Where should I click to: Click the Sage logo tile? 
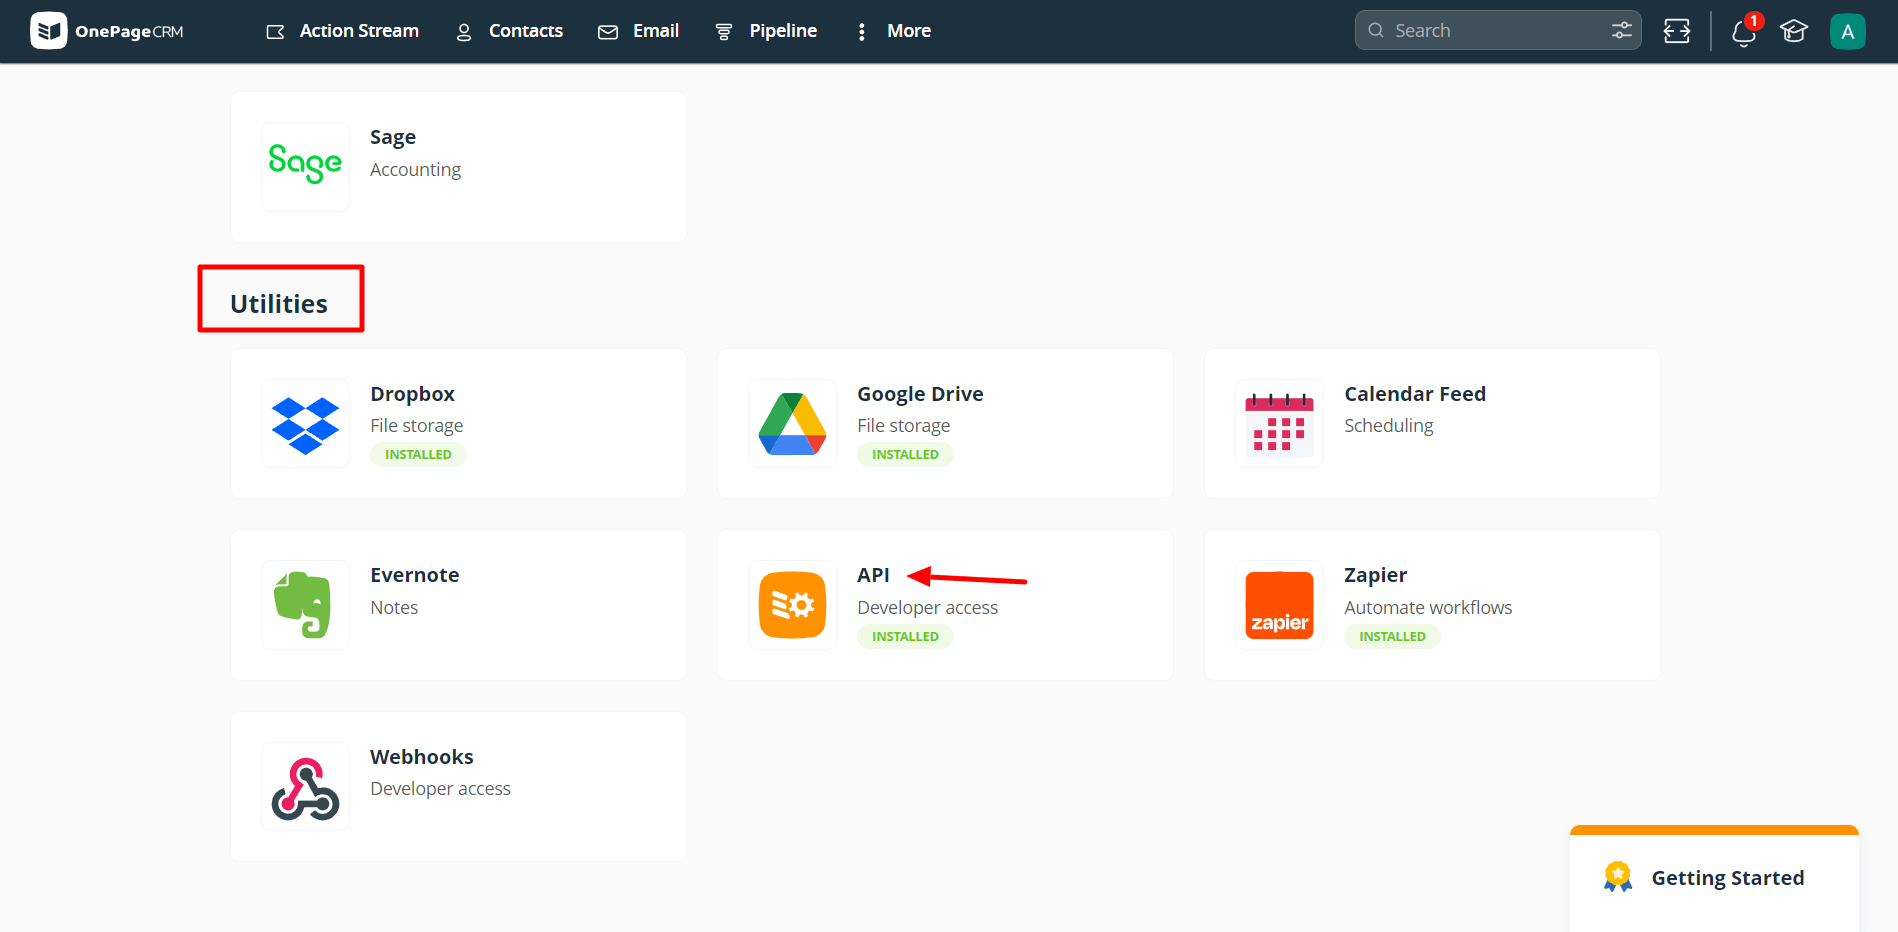pos(305,166)
